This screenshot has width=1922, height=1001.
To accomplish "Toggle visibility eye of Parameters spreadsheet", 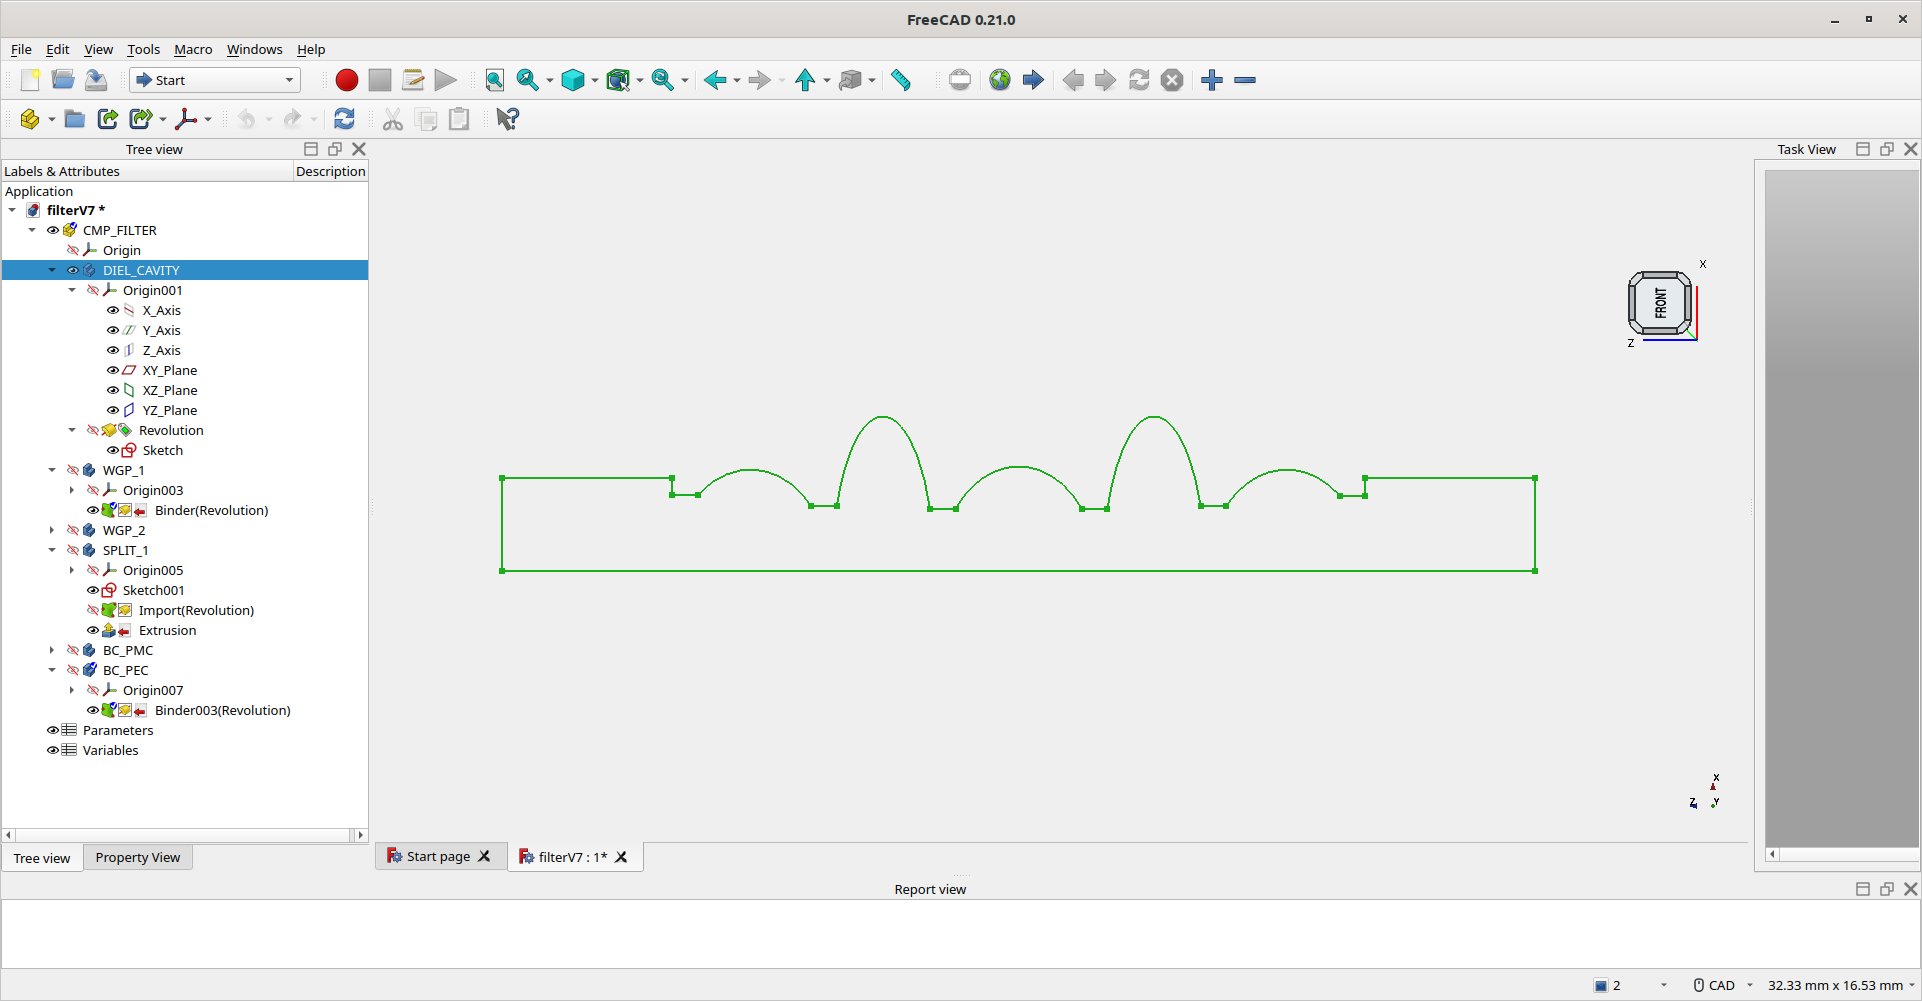I will point(53,730).
